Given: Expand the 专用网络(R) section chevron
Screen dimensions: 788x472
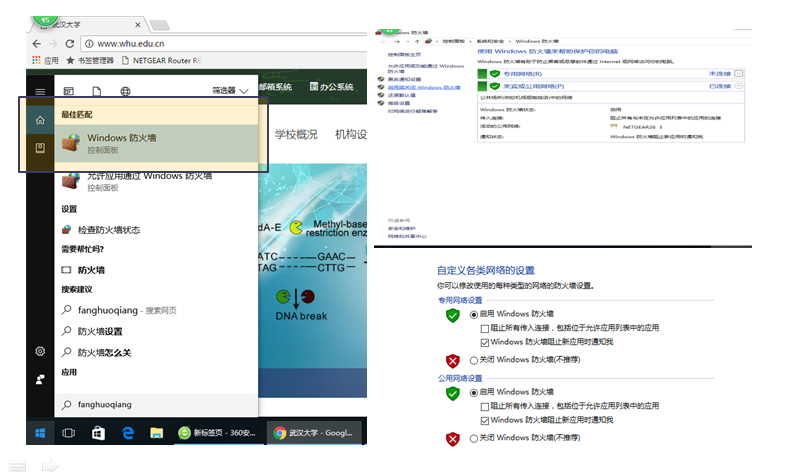Looking at the screenshot, I should coord(738,73).
